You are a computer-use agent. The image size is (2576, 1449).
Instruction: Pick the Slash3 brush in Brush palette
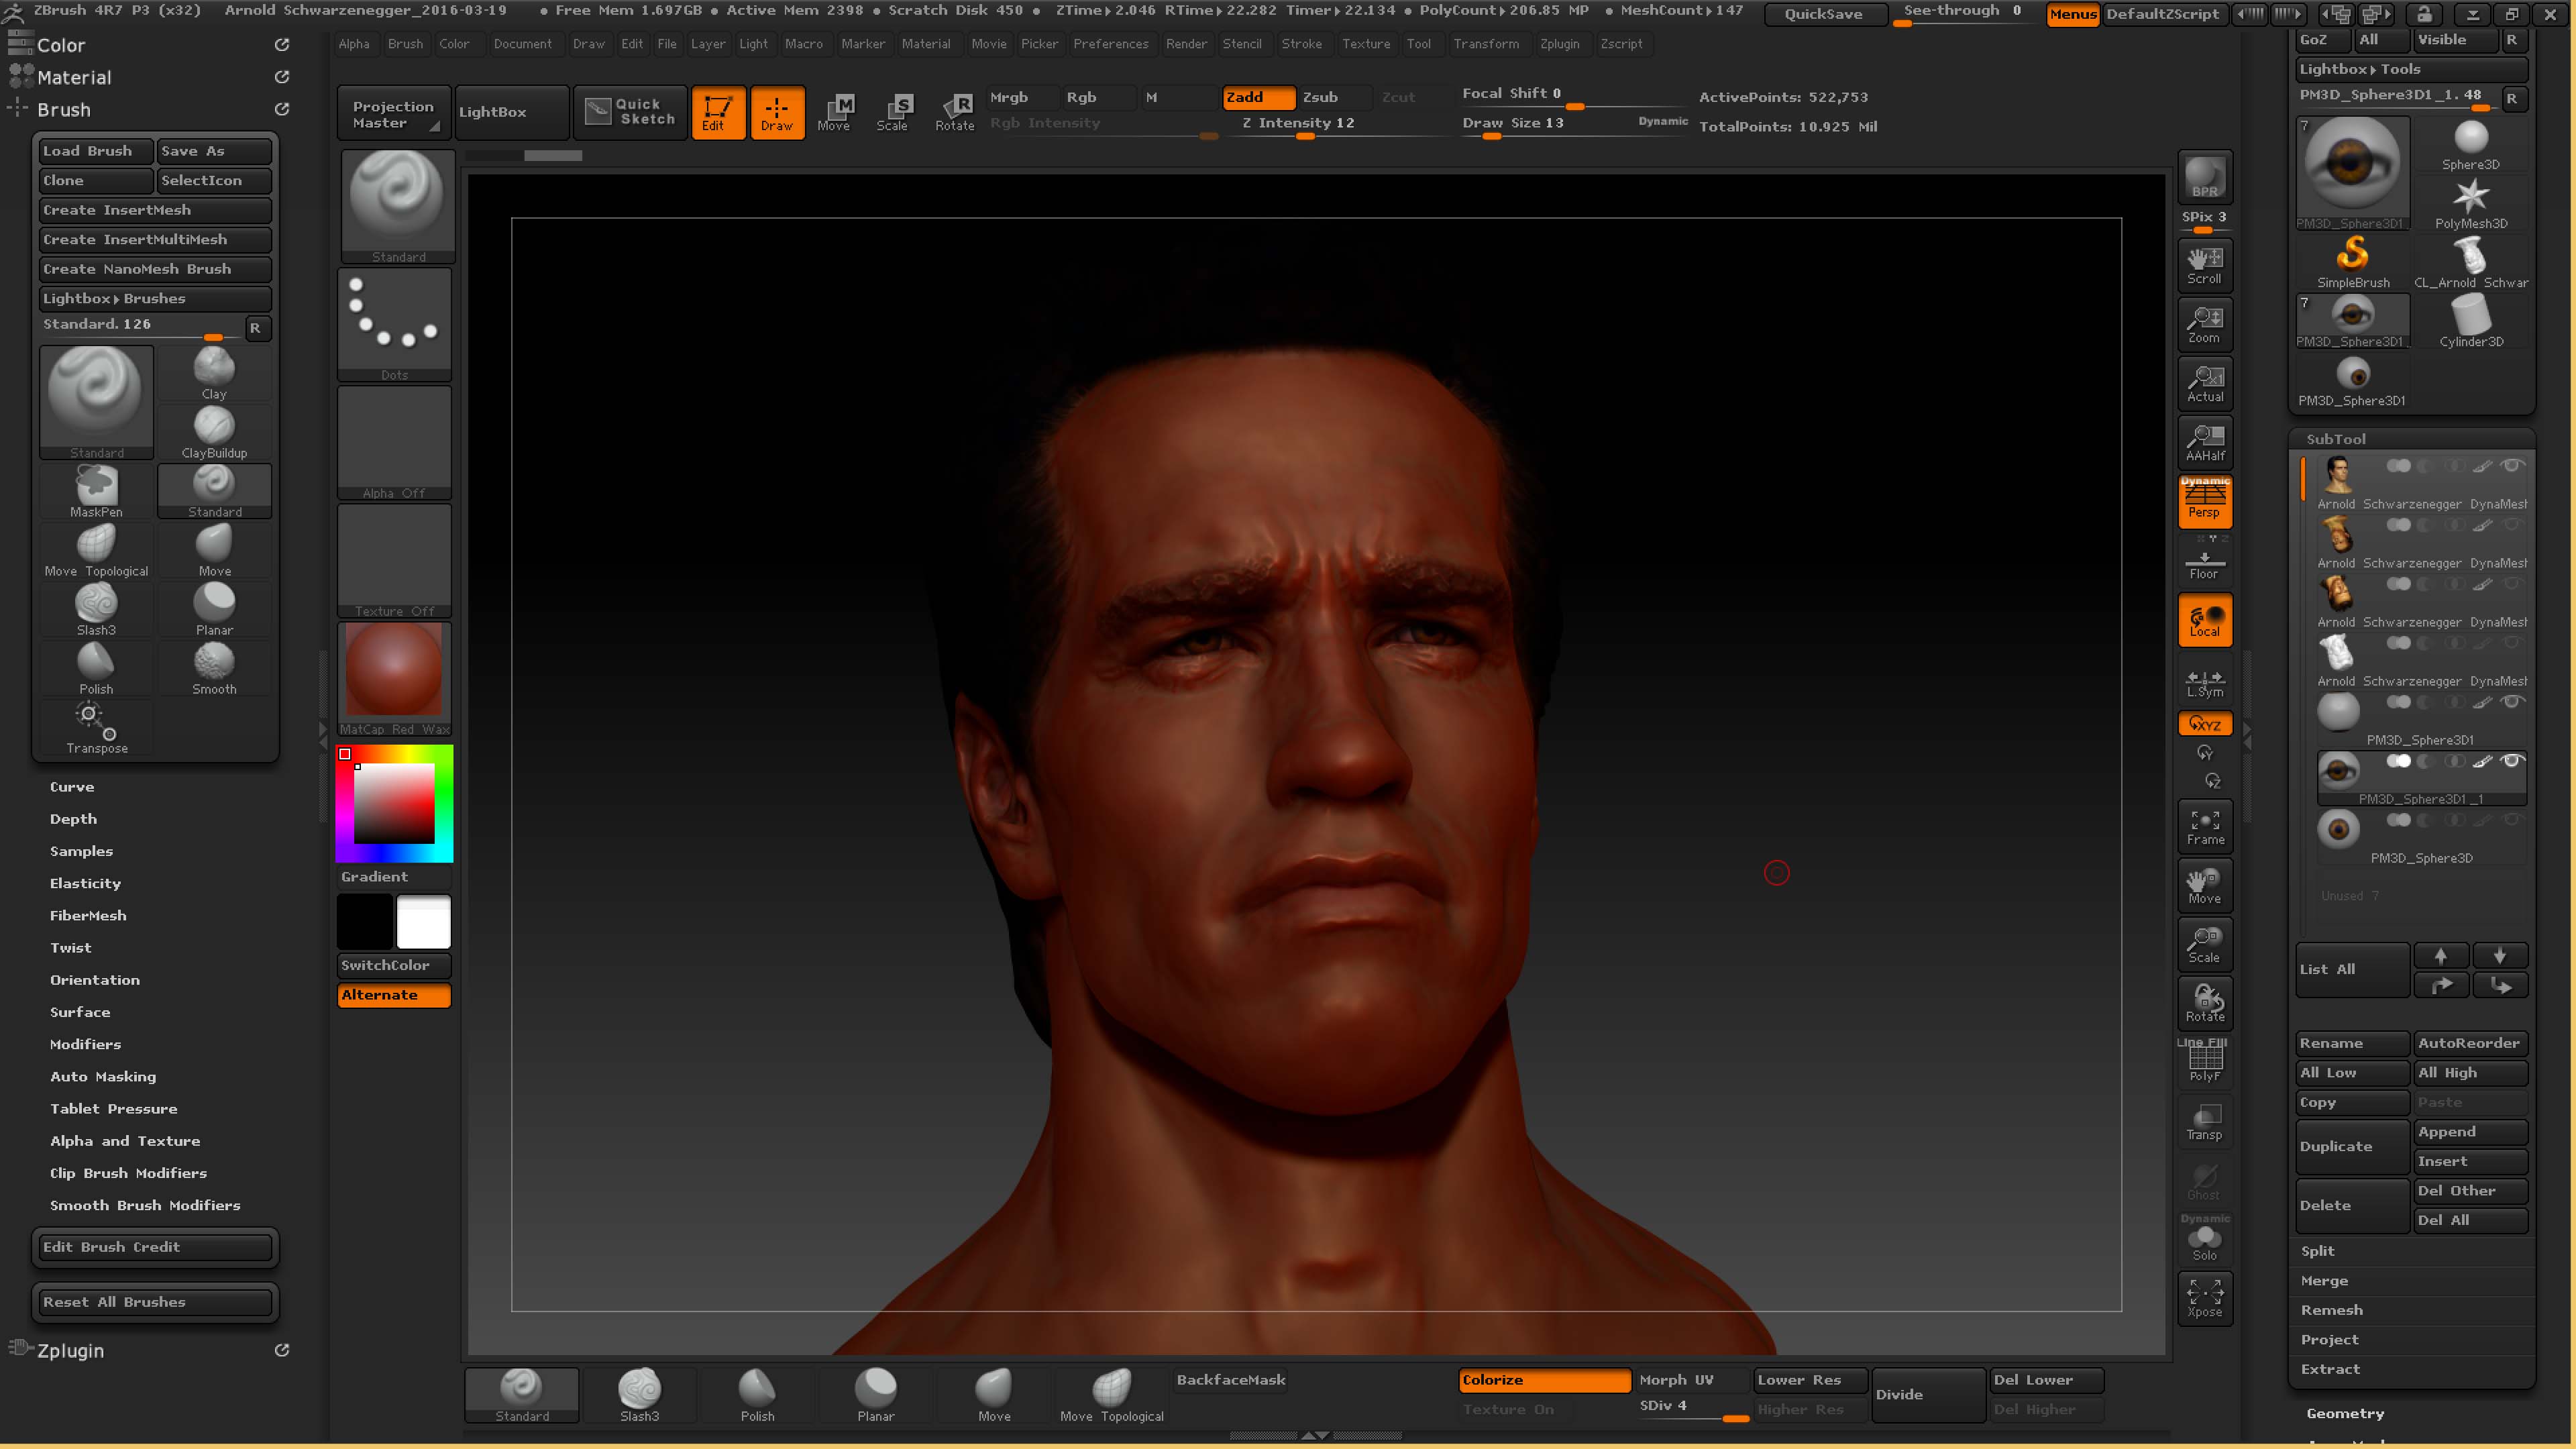[x=96, y=609]
